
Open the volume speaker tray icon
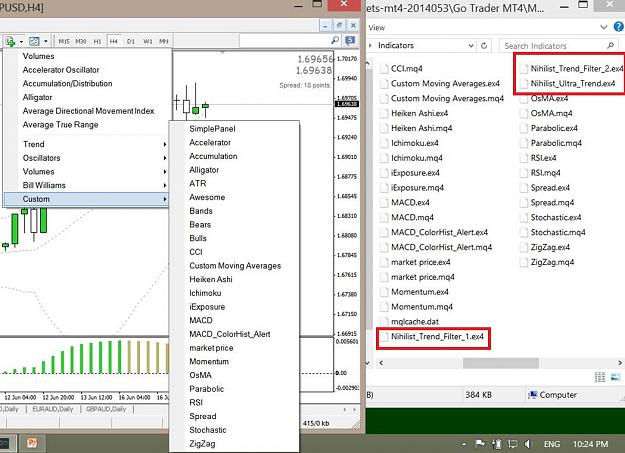(528, 444)
